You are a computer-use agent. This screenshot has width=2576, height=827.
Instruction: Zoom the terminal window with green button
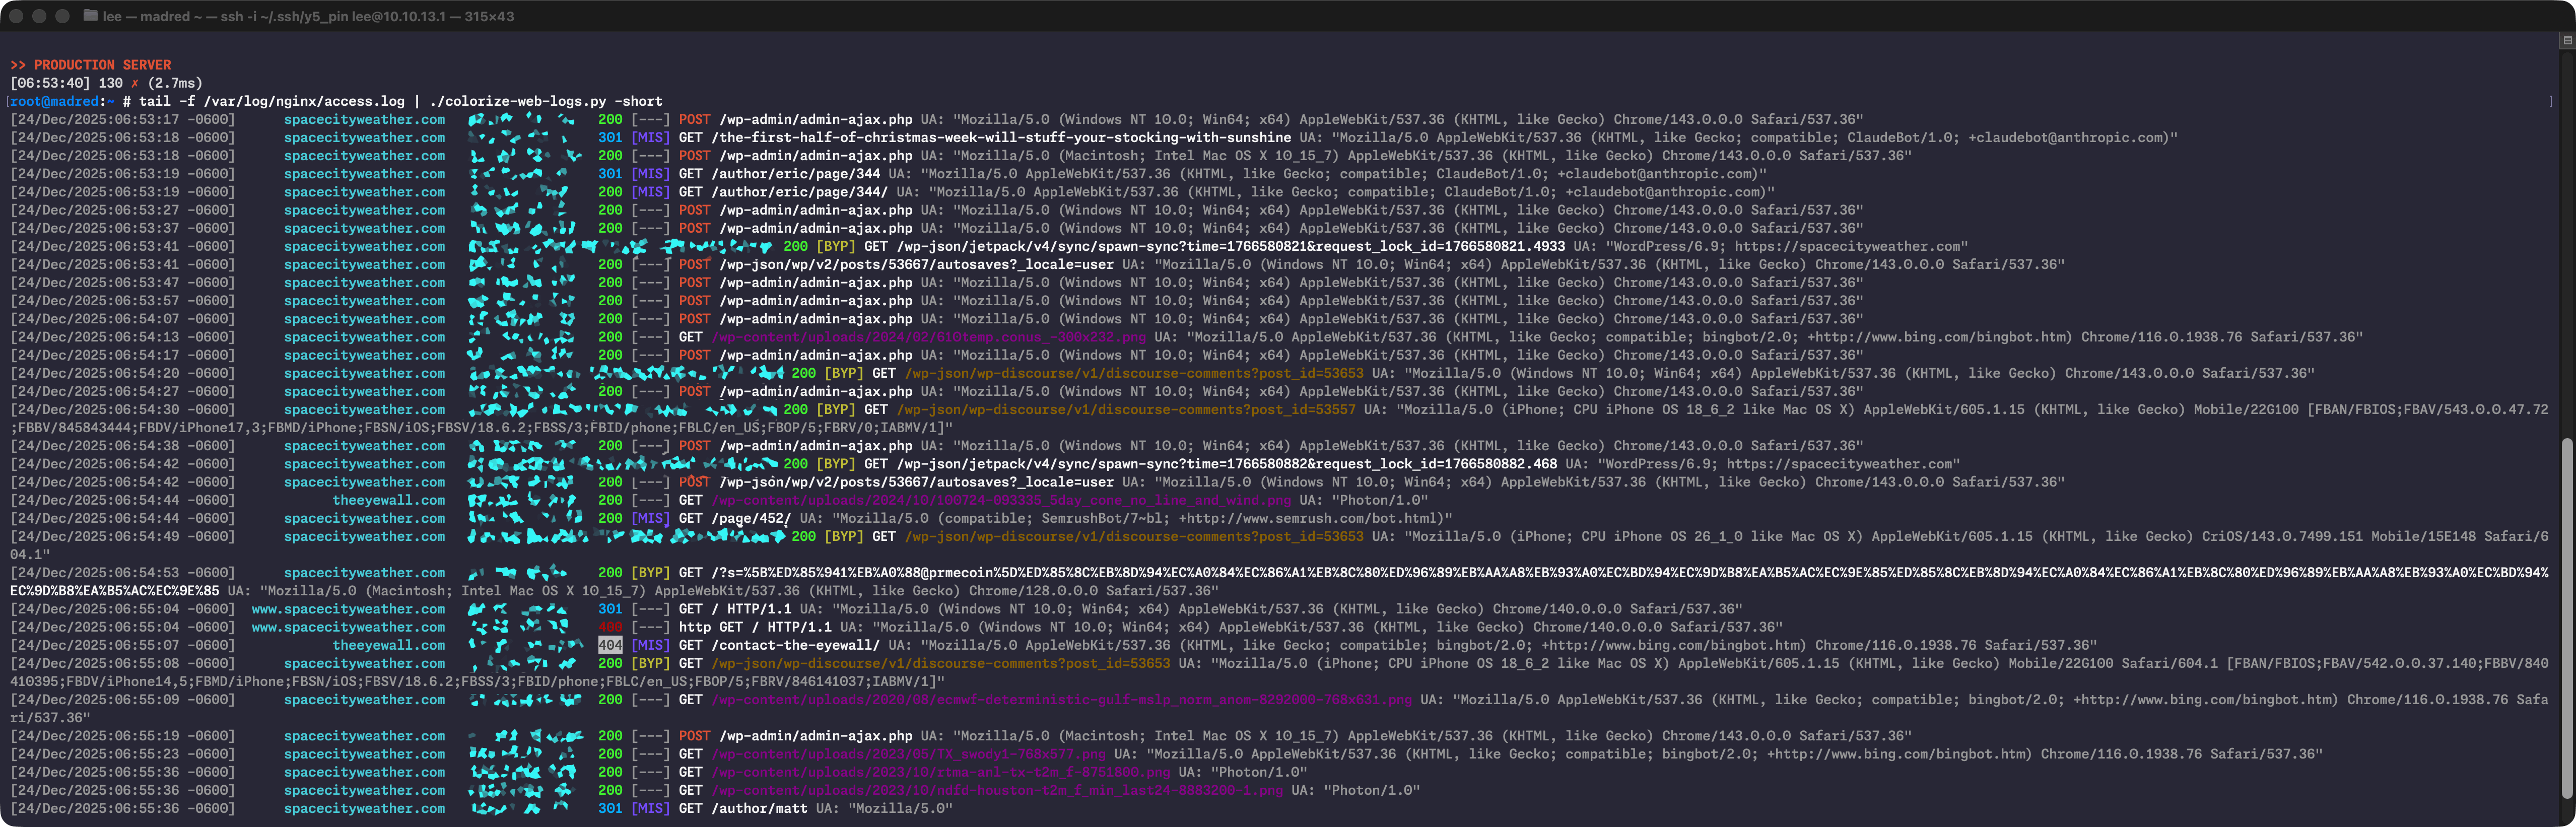[62, 16]
